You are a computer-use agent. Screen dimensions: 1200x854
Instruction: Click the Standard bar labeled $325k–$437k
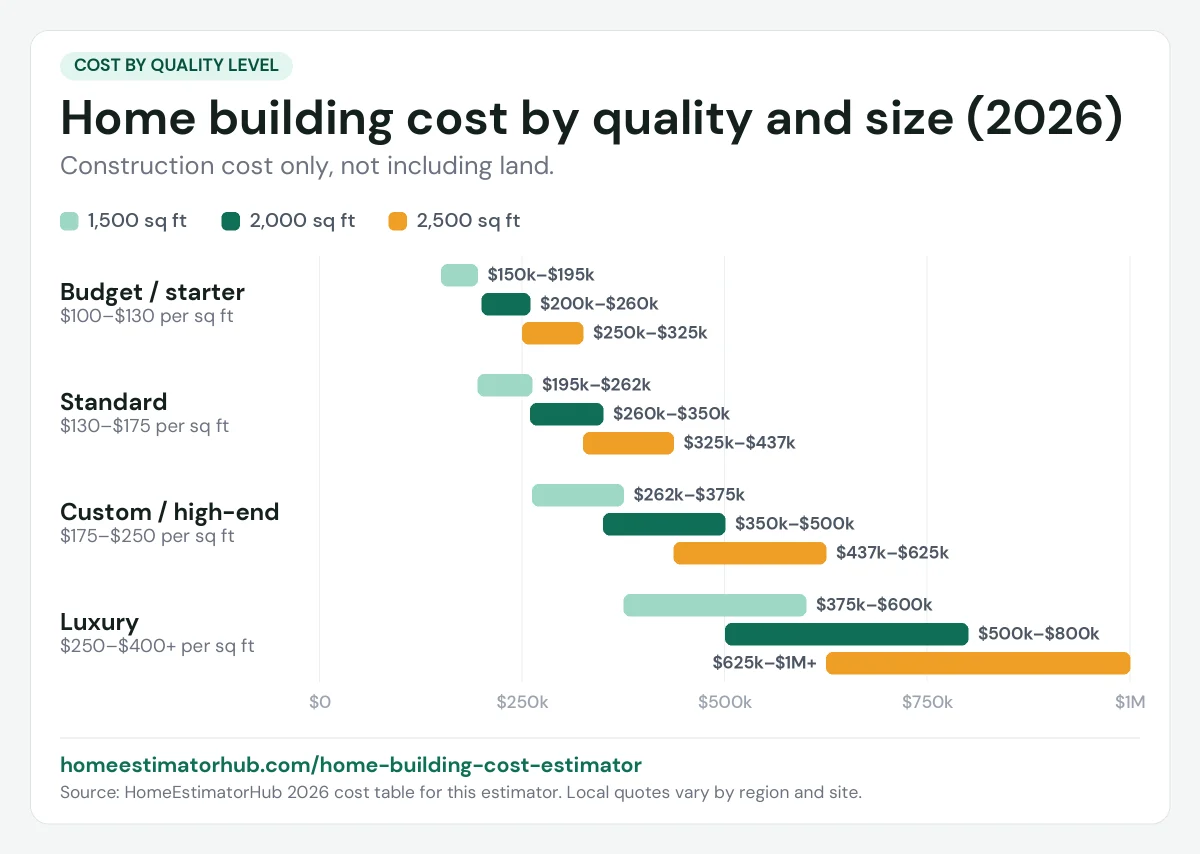tap(629, 443)
